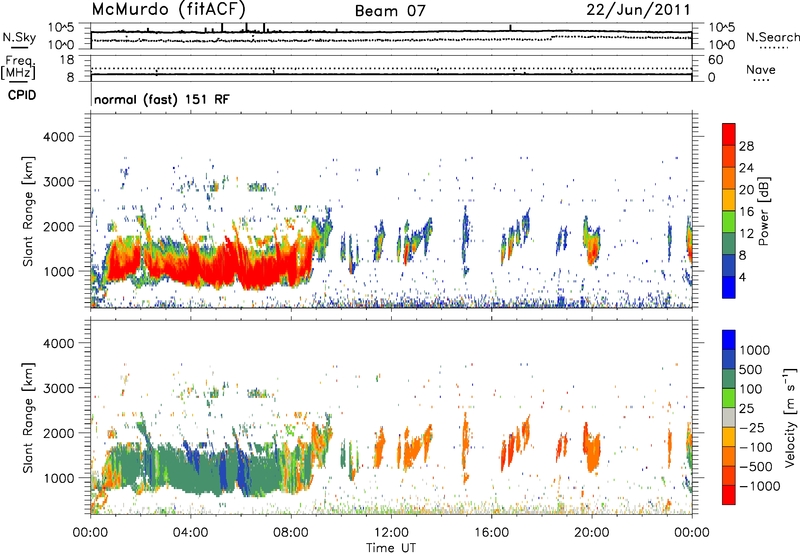
Task: Click the "4" value on power colorbar
Action: [742, 277]
